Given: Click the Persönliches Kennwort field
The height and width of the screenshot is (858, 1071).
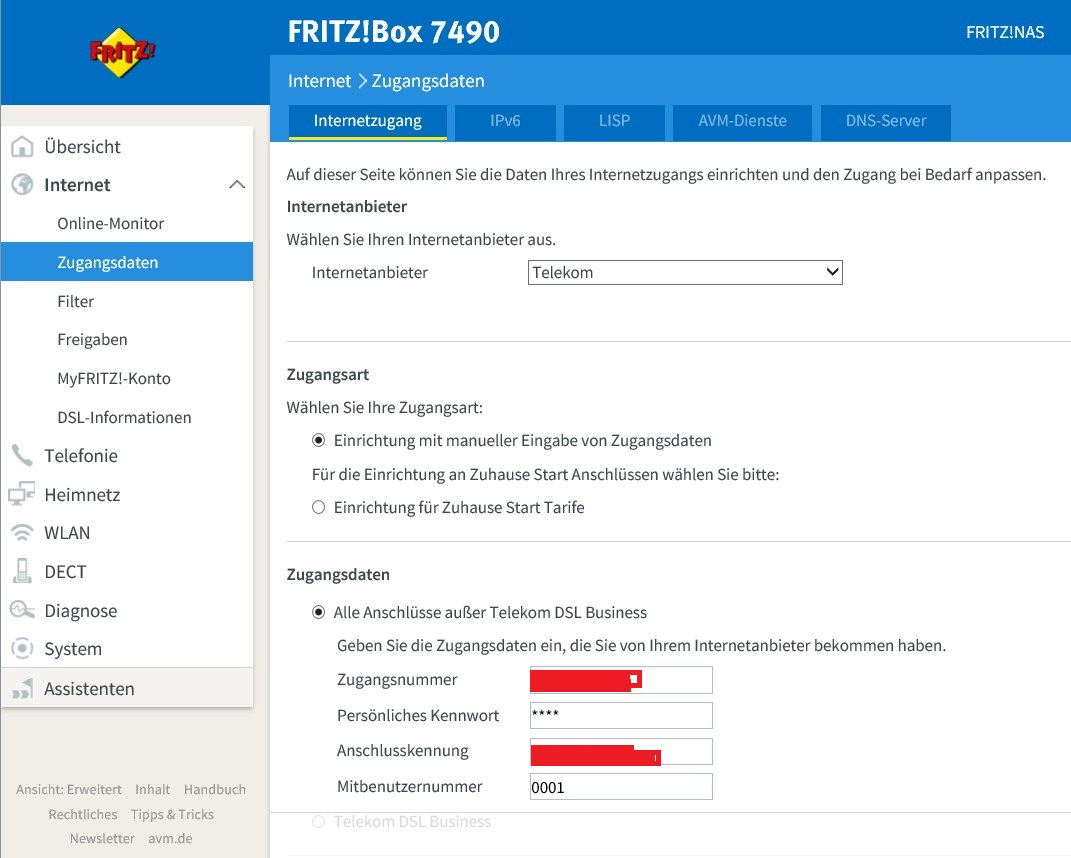Looking at the screenshot, I should (621, 715).
